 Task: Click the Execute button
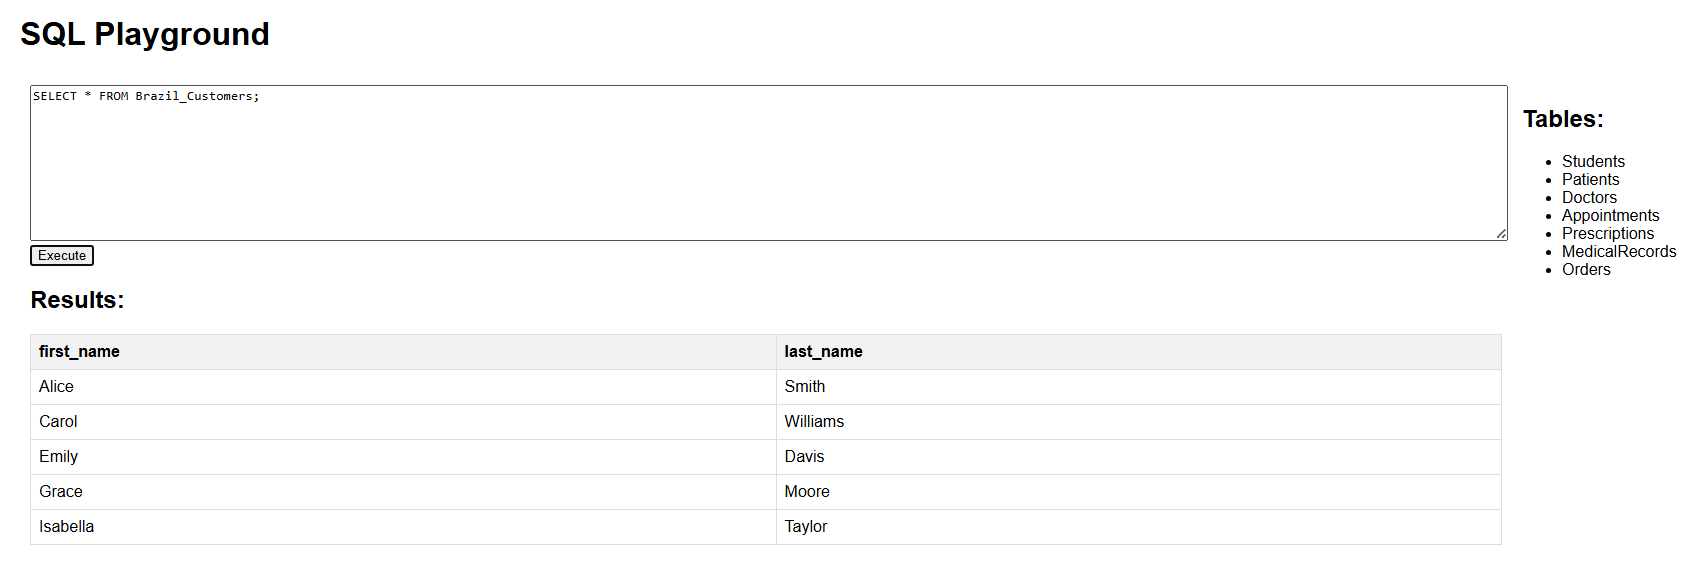[x=62, y=256]
